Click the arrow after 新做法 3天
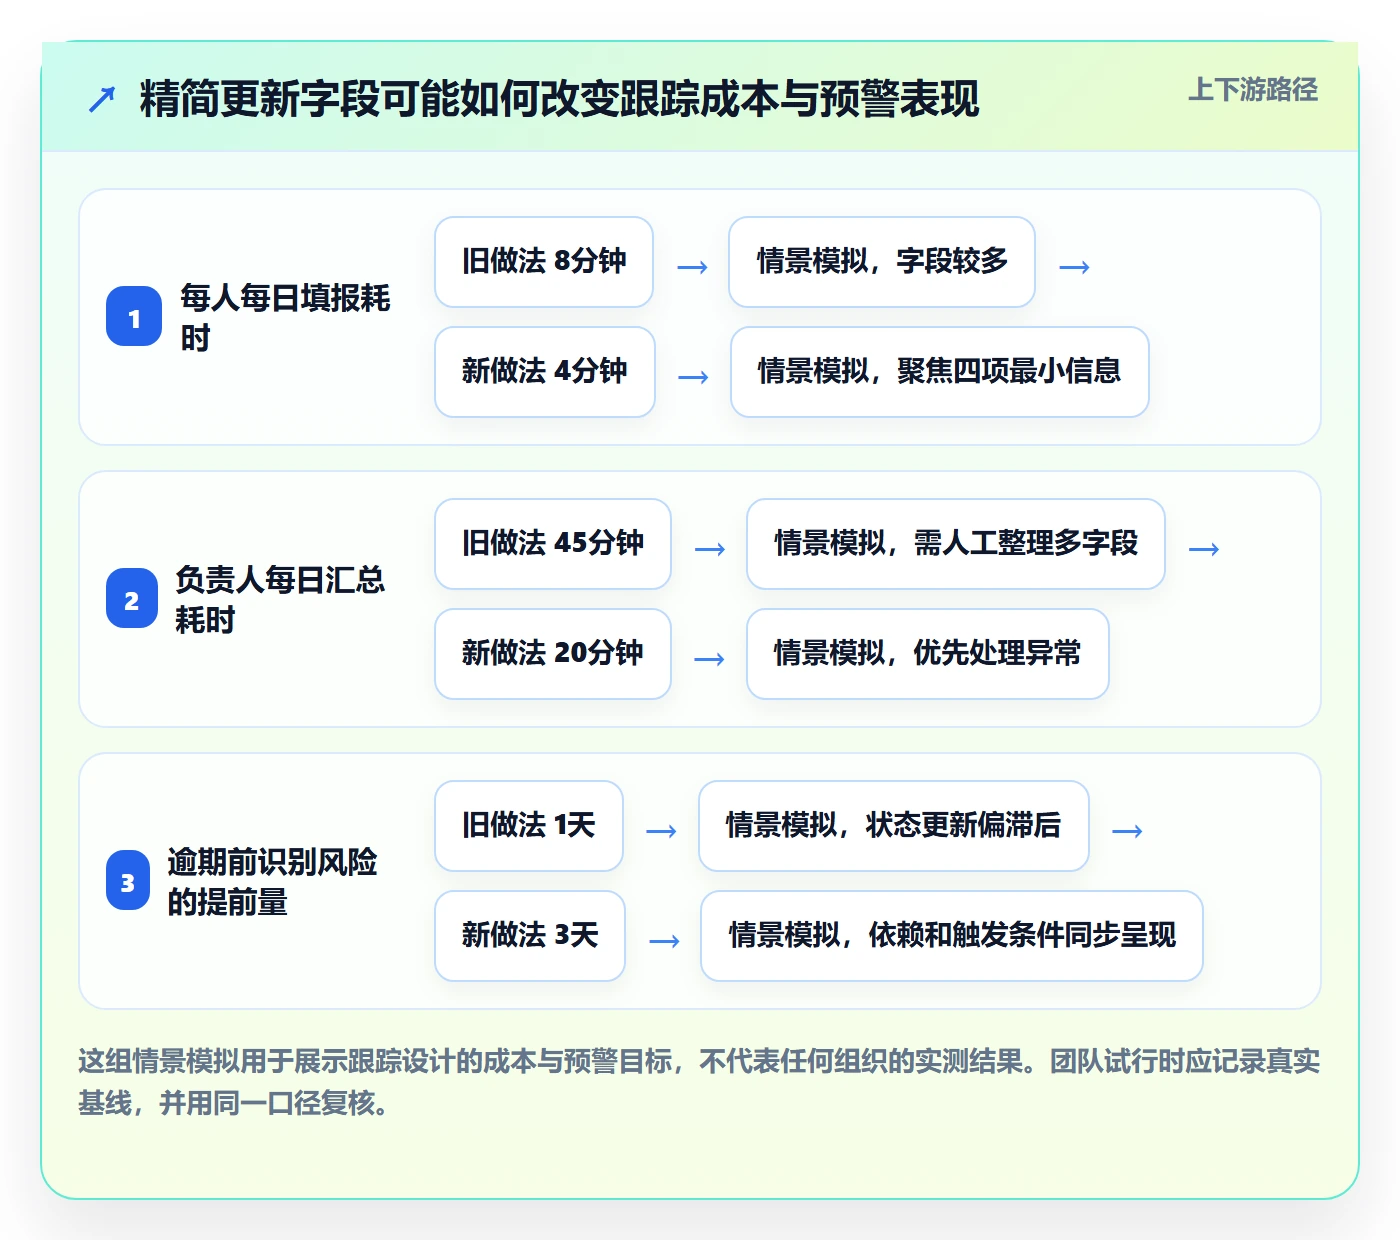1400x1240 pixels. tap(664, 941)
